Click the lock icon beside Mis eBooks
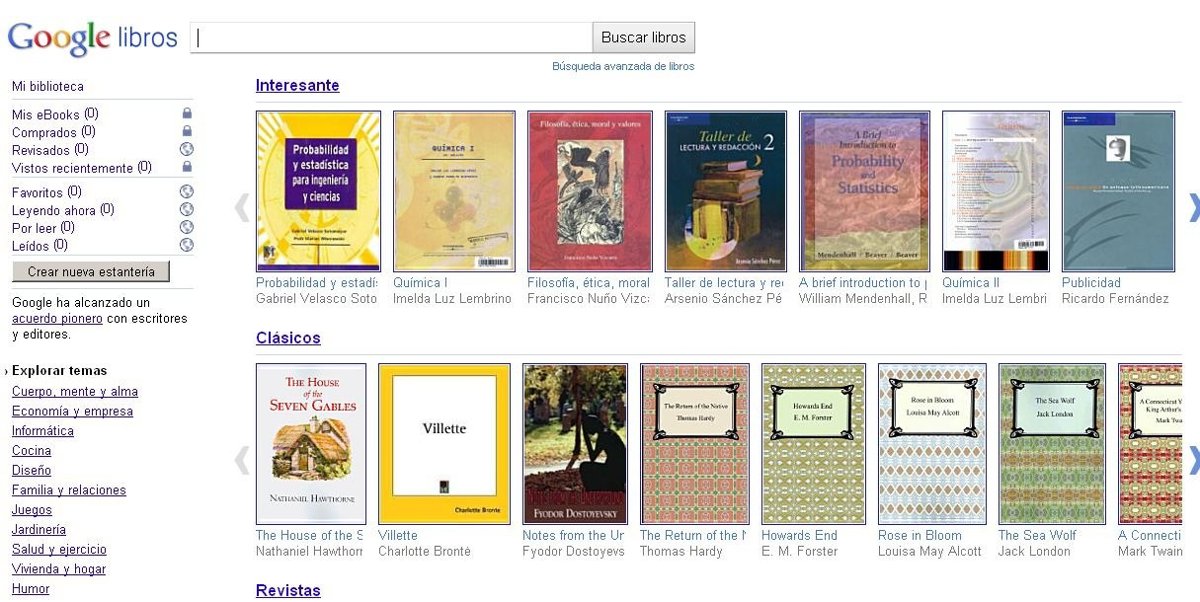1200x602 pixels. click(x=186, y=114)
